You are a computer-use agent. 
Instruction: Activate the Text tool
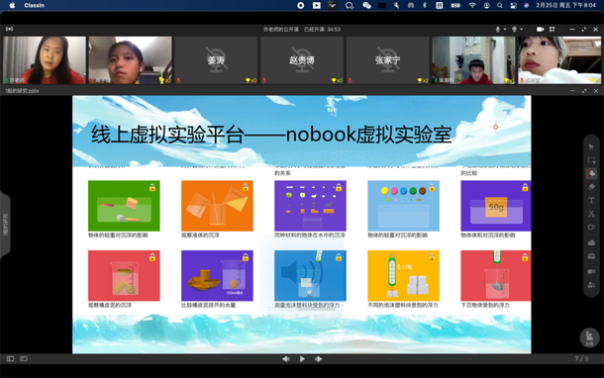pyautogui.click(x=591, y=200)
